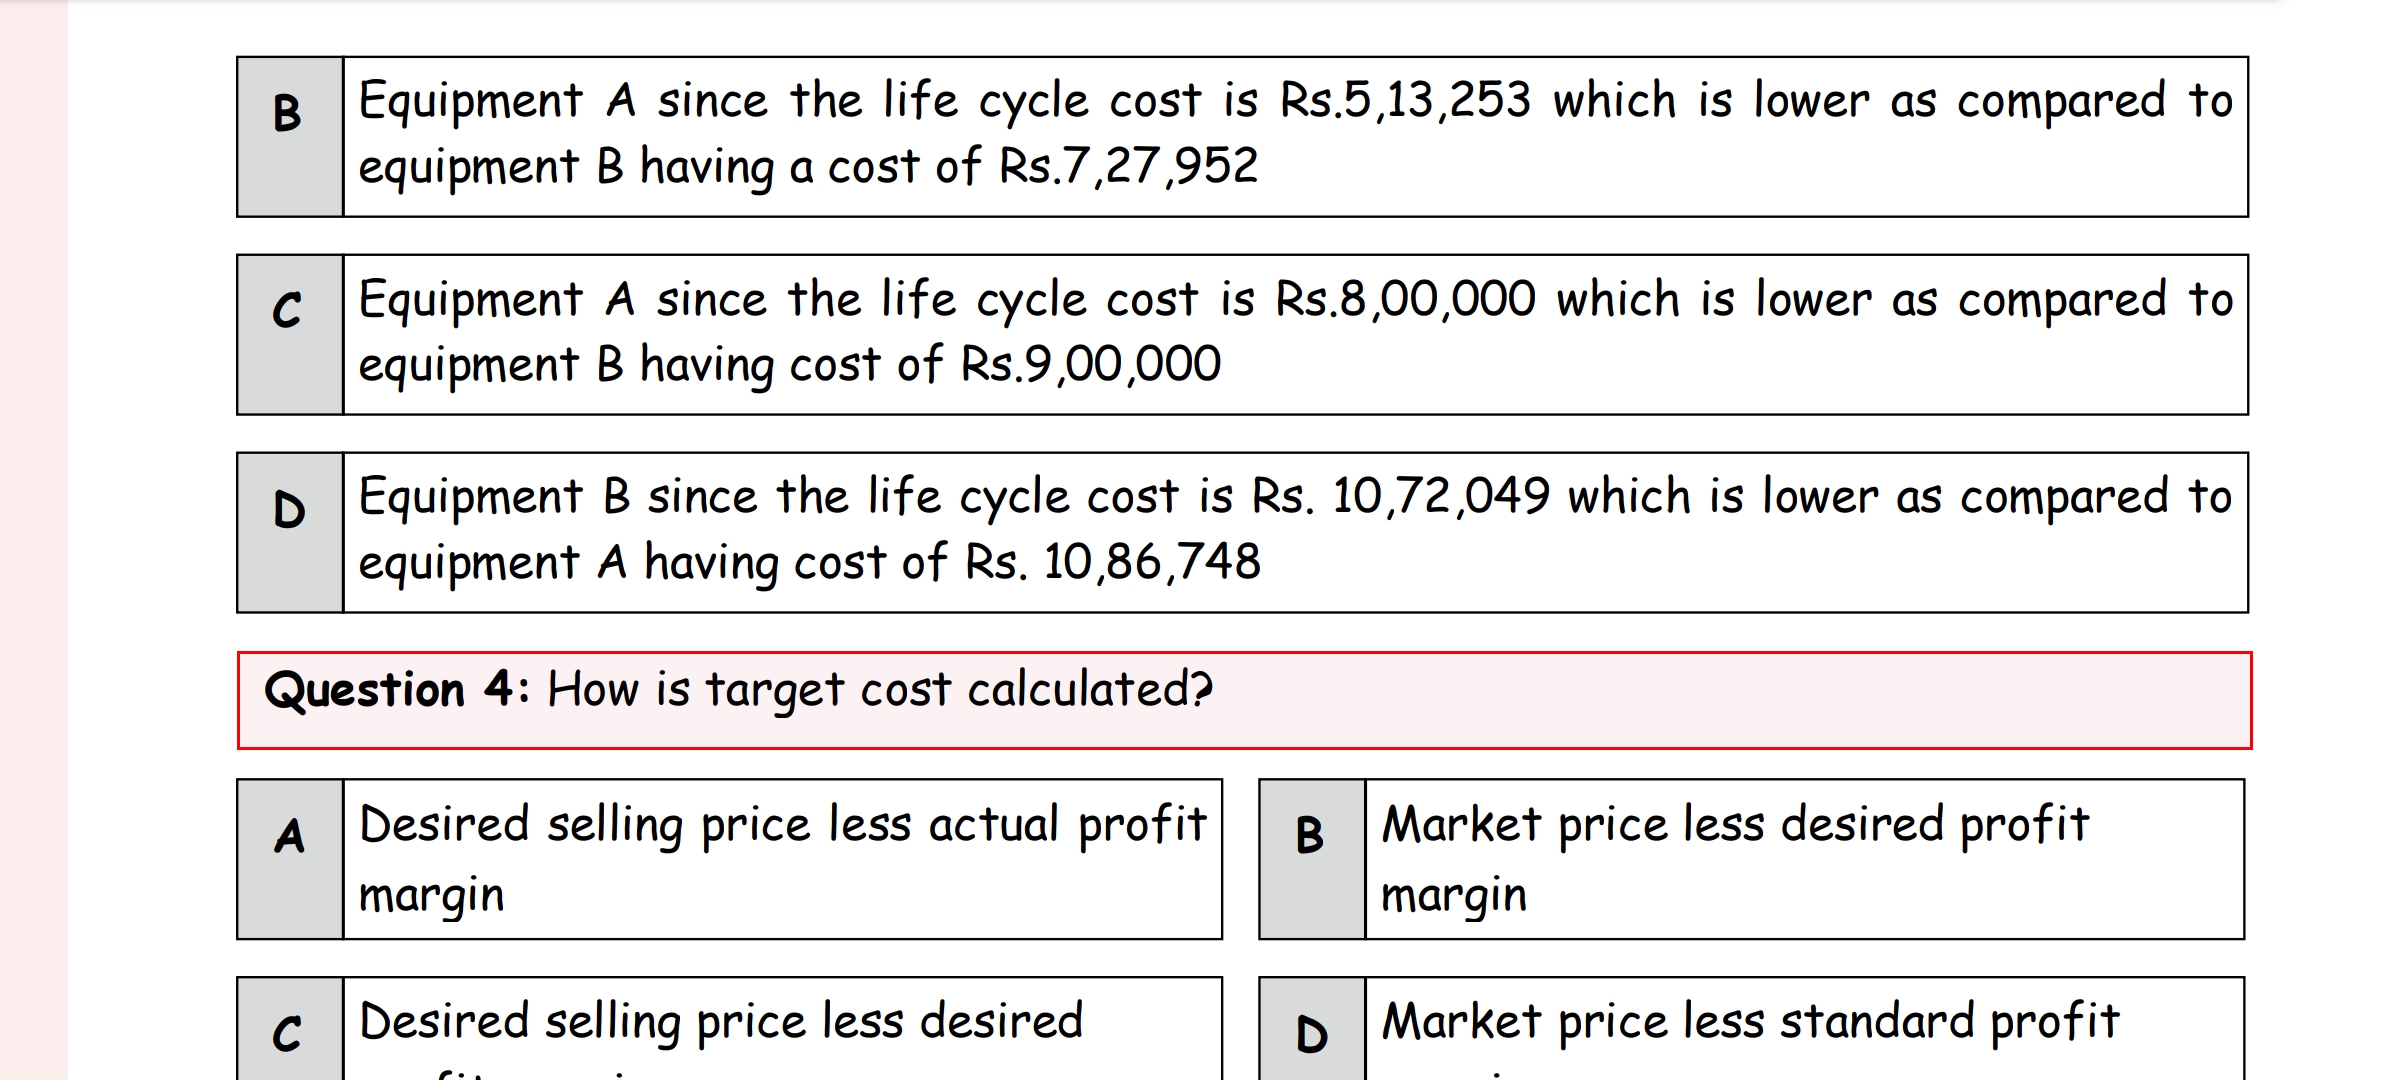Screen dimensions: 2400x1080
Task: Click the pink left page margin strip
Action: pyautogui.click(x=34, y=540)
